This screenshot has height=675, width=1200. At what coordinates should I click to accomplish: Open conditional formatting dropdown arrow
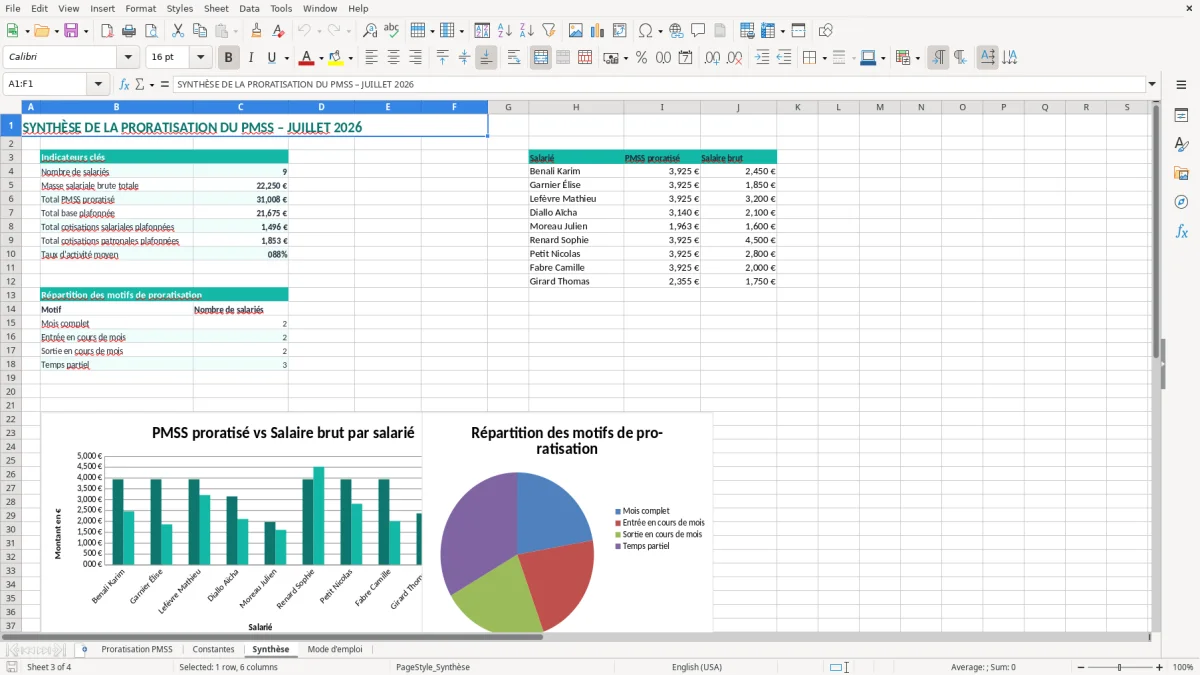pyautogui.click(x=917, y=58)
